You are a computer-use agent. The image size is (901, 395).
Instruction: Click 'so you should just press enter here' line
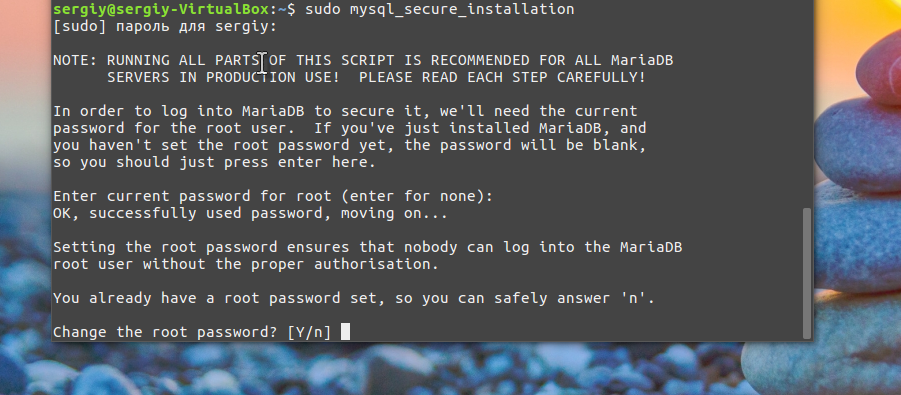(214, 163)
